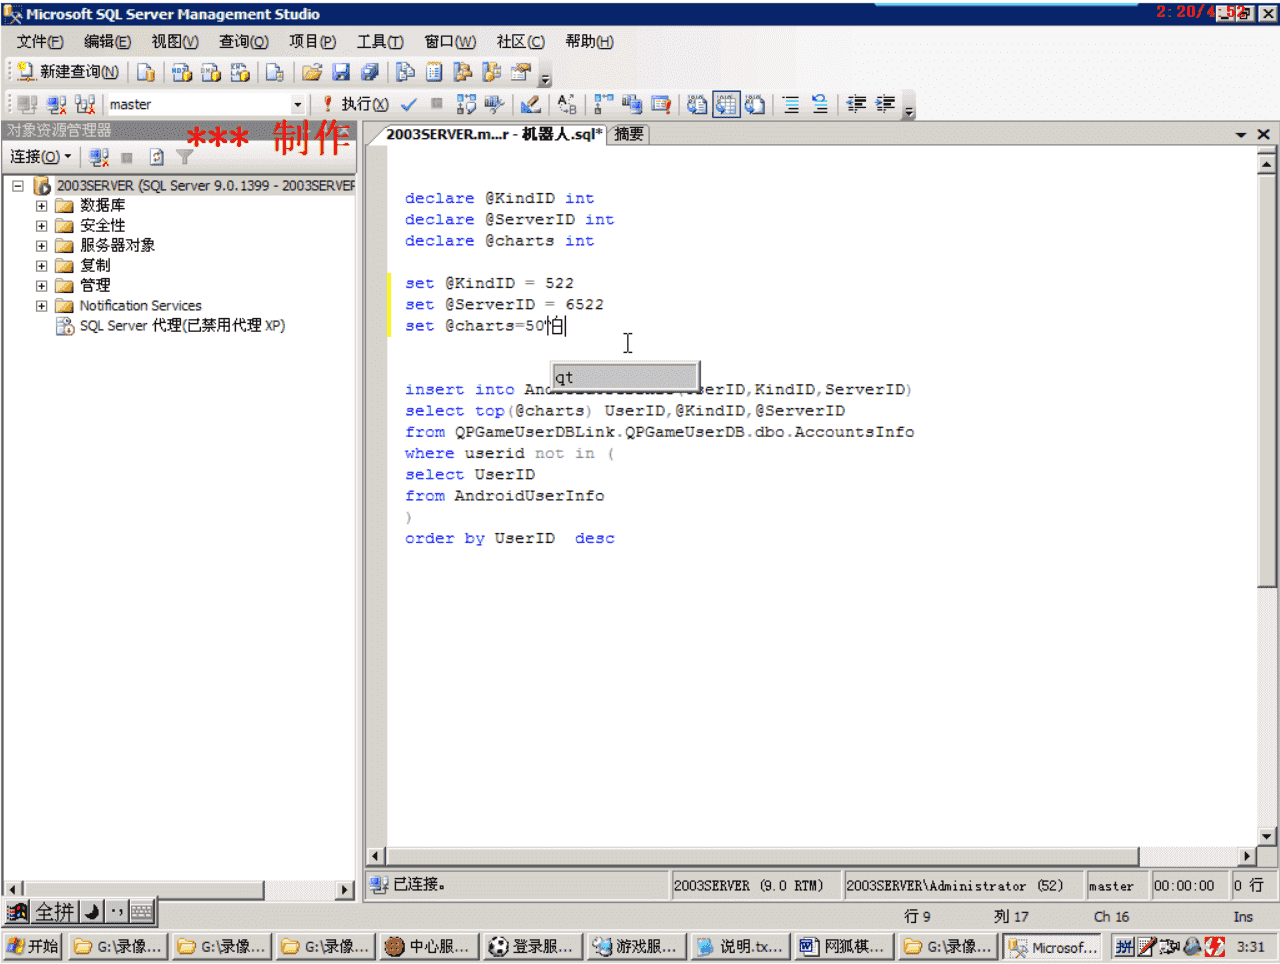Save the script using the floppy disk icon
Screen dimensions: 1280x964
click(x=341, y=72)
